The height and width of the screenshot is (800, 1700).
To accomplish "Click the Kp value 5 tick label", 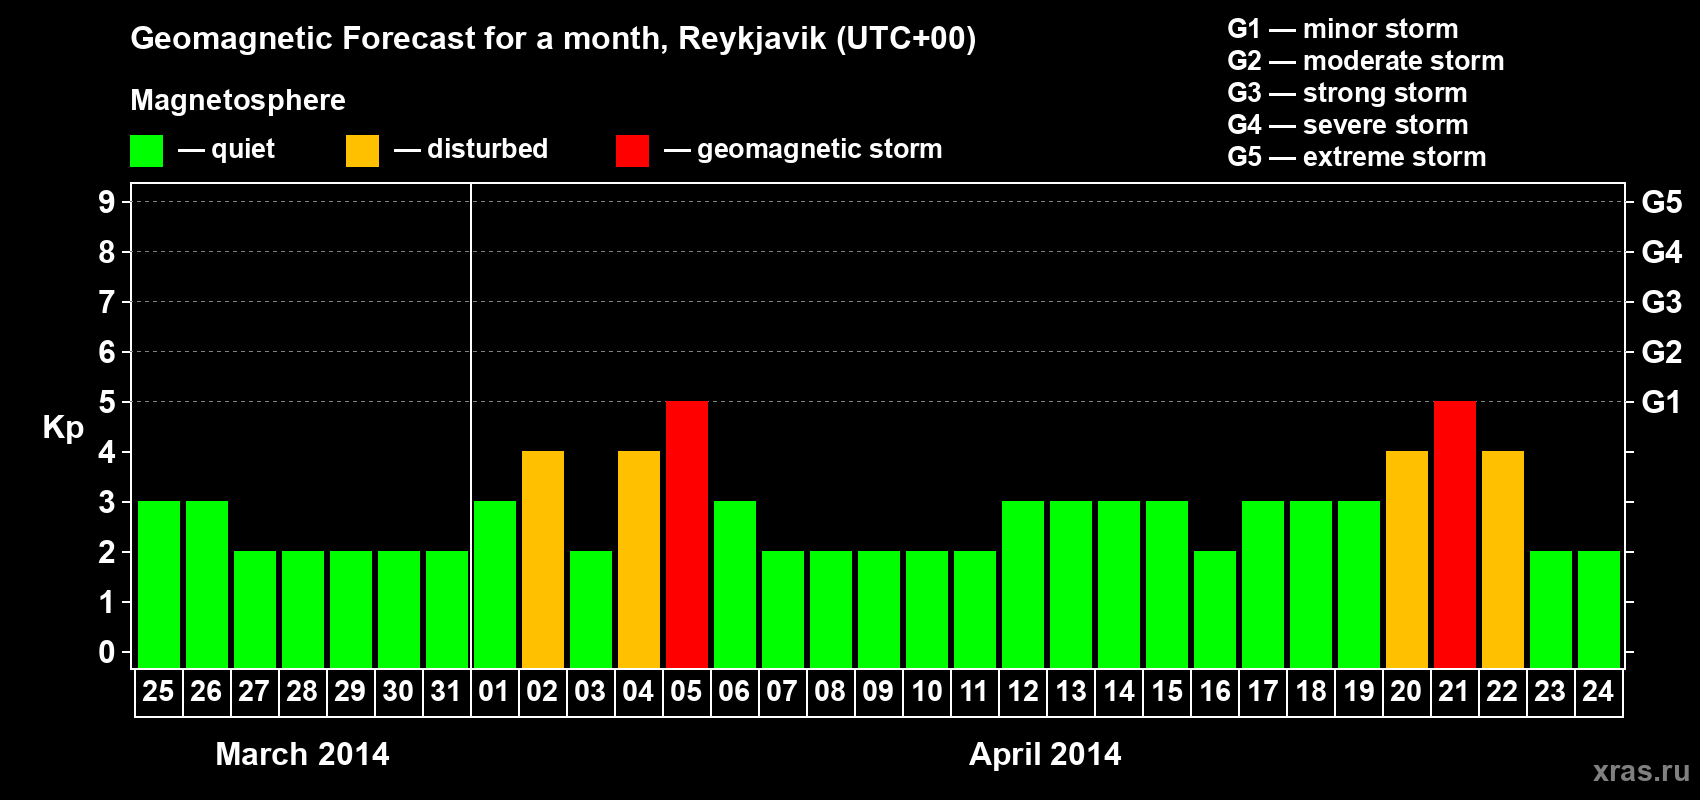I will [107, 402].
